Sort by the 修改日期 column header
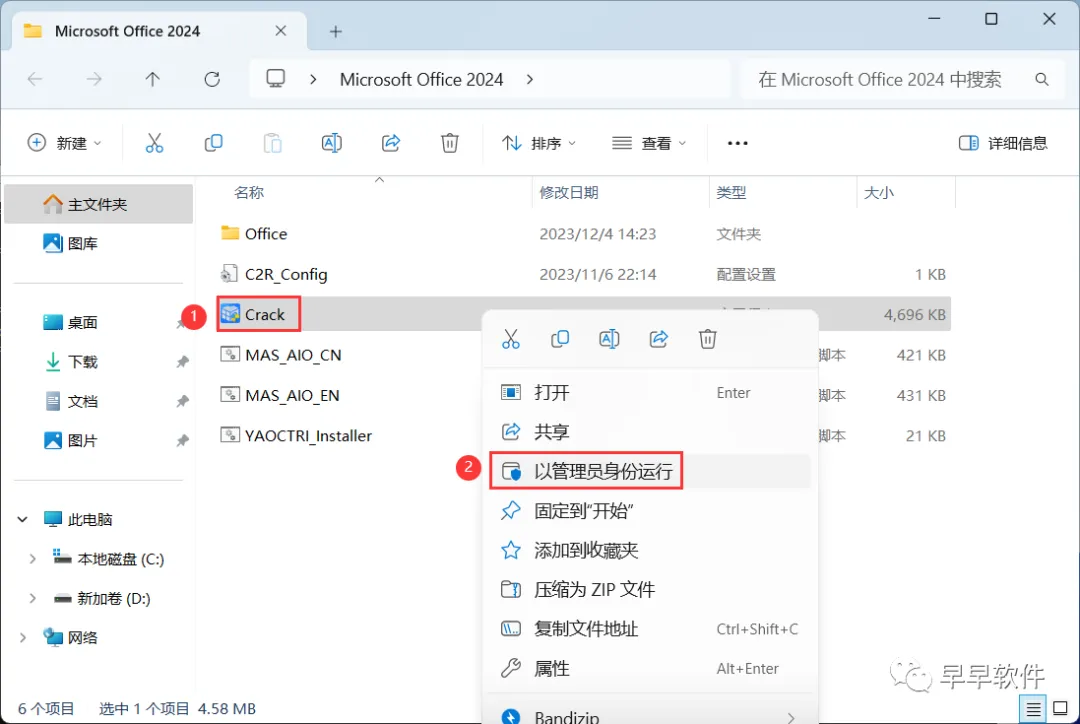Image resolution: width=1080 pixels, height=724 pixels. (569, 193)
